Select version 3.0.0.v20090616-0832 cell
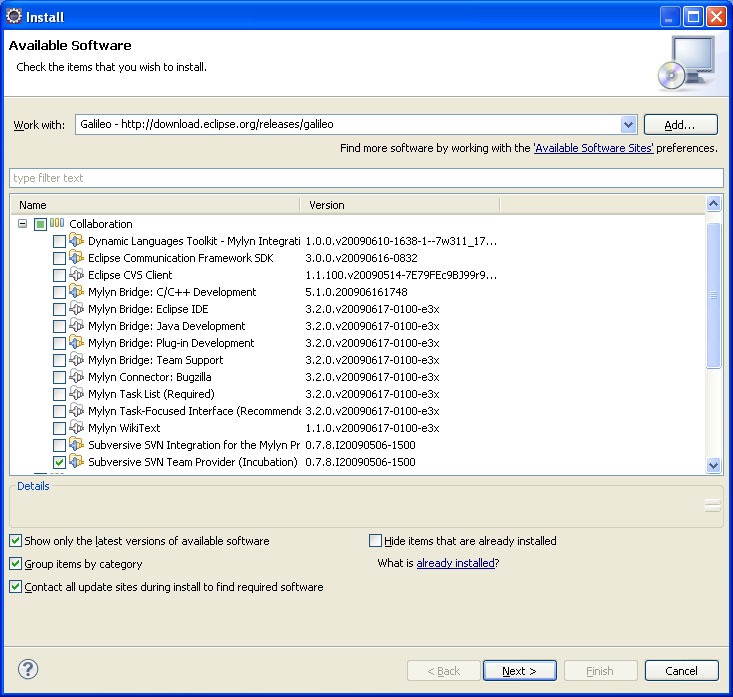This screenshot has width=733, height=697. point(361,258)
